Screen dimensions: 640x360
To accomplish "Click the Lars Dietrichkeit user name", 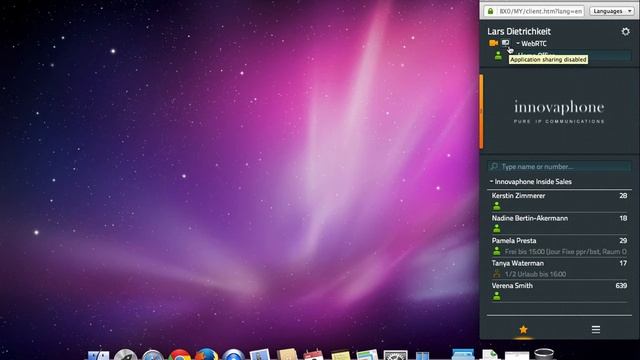I will tap(519, 31).
